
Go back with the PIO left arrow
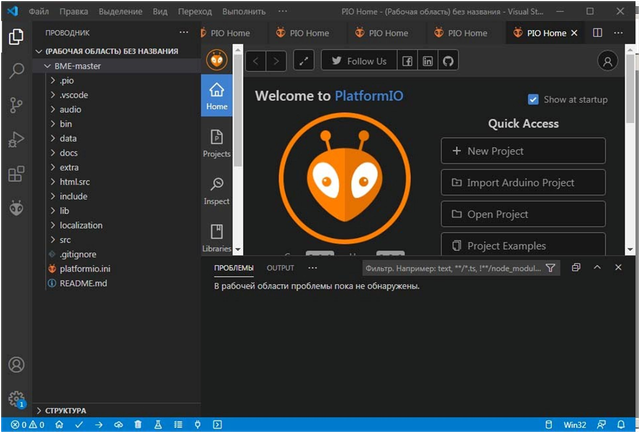point(256,61)
